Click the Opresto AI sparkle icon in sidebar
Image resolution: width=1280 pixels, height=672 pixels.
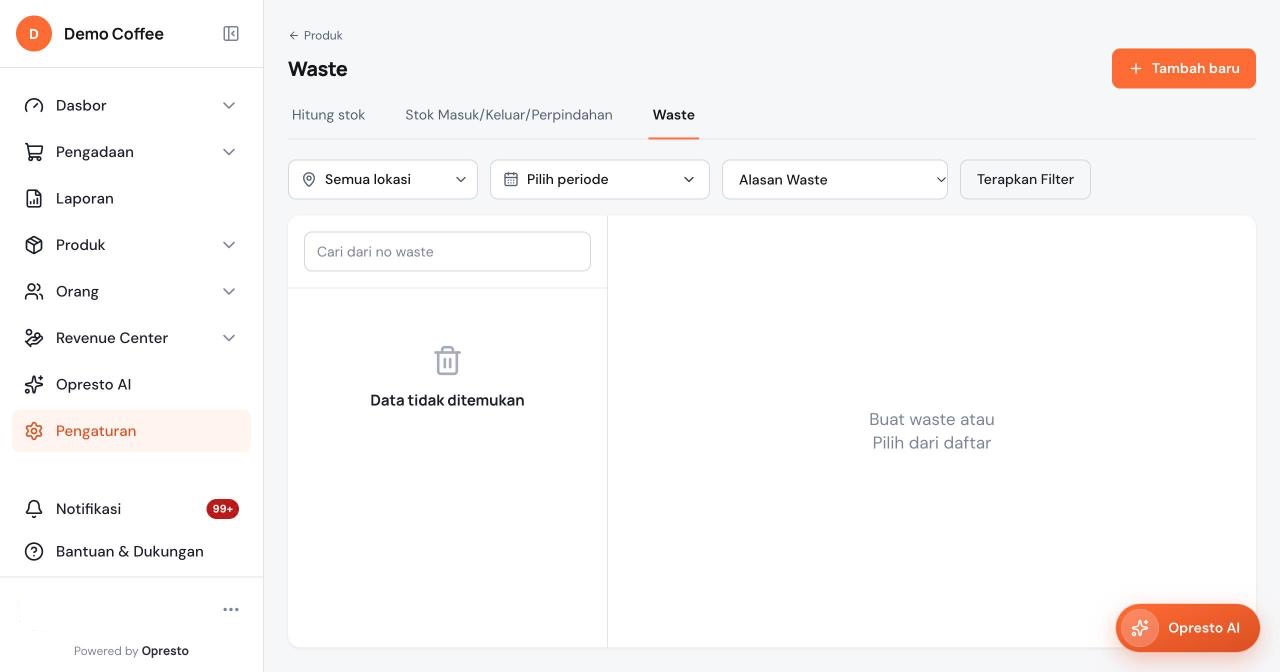click(x=34, y=385)
